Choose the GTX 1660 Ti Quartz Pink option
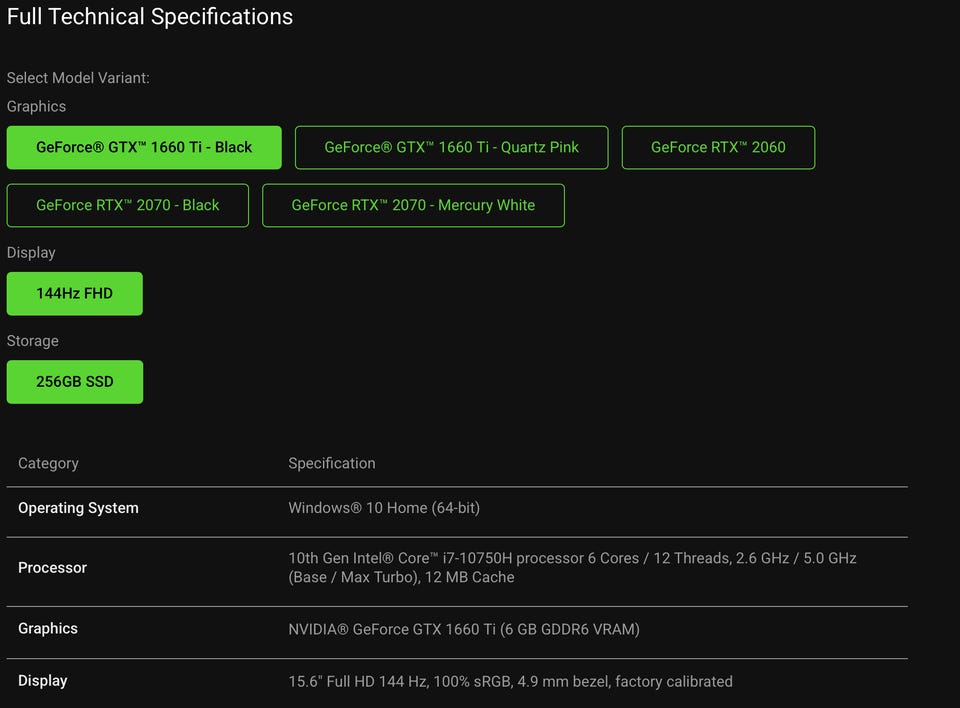960x708 pixels. (x=451, y=147)
